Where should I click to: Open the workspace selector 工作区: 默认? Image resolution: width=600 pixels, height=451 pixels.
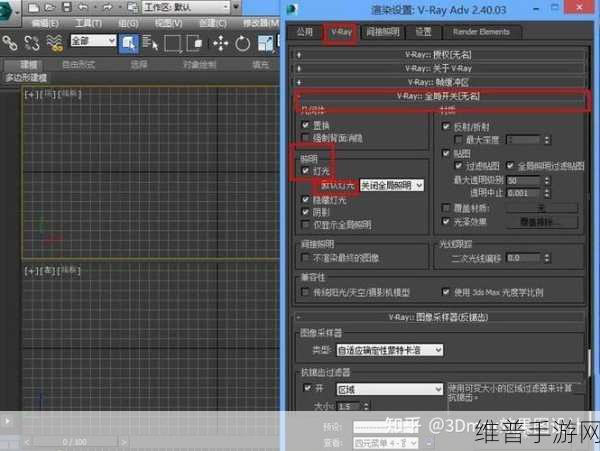(x=186, y=7)
